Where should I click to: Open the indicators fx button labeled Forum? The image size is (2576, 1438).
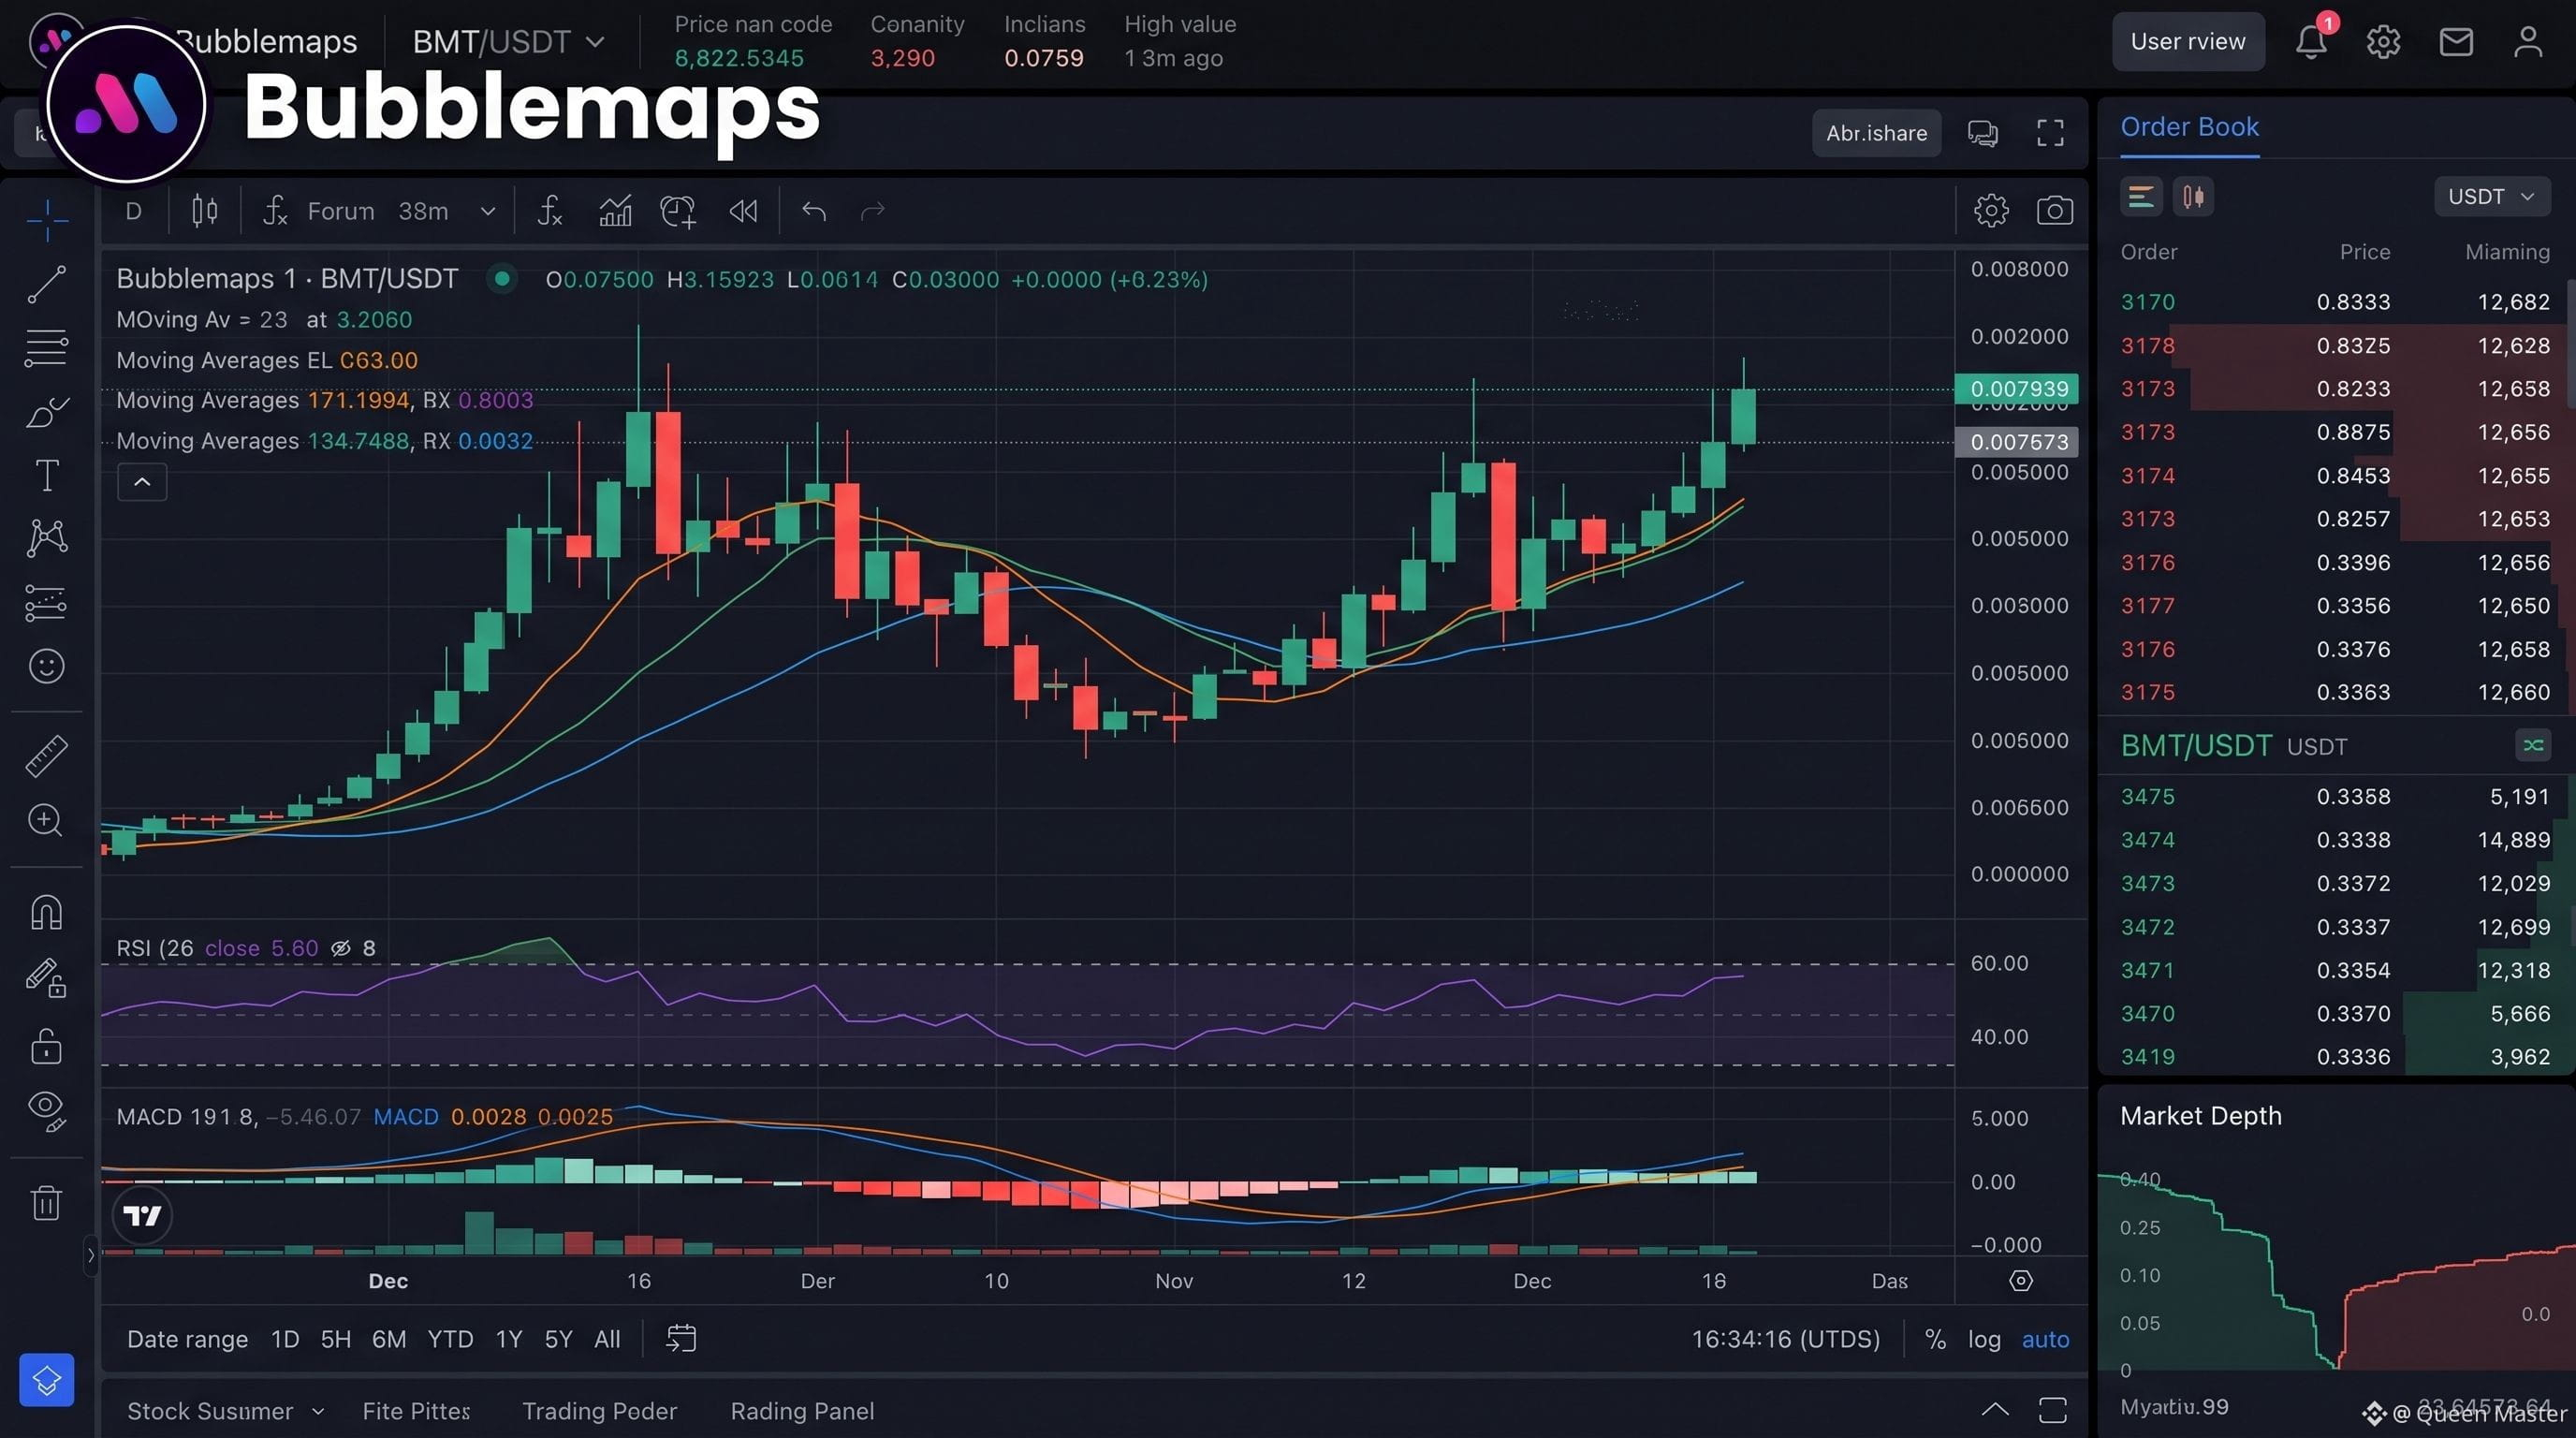click(318, 211)
